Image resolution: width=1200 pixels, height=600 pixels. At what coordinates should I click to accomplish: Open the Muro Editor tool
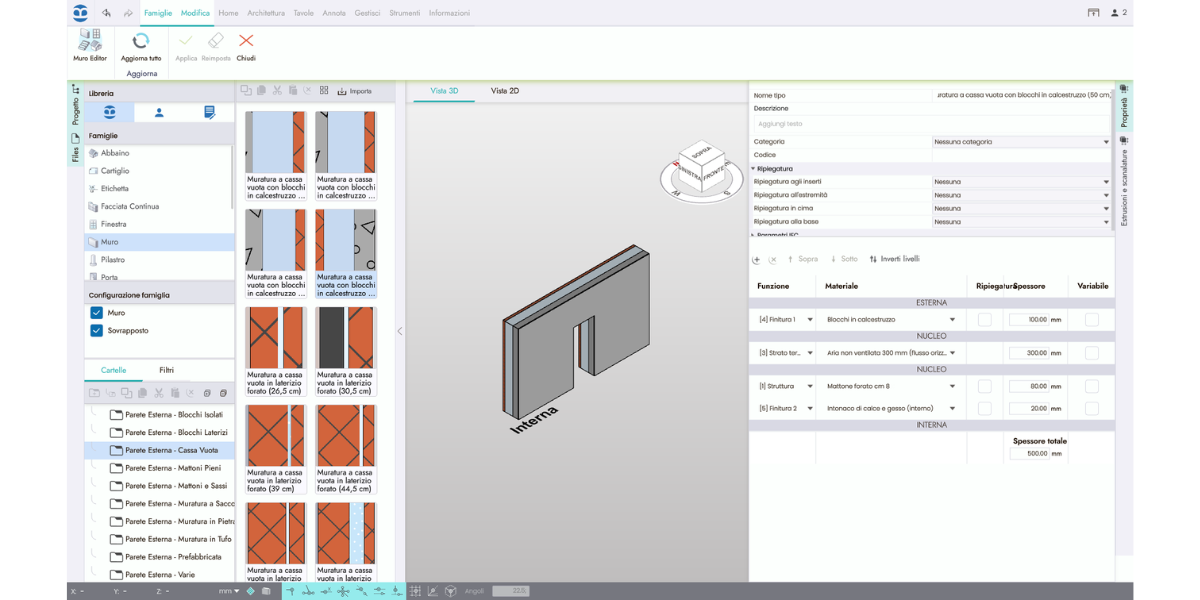[x=89, y=45]
